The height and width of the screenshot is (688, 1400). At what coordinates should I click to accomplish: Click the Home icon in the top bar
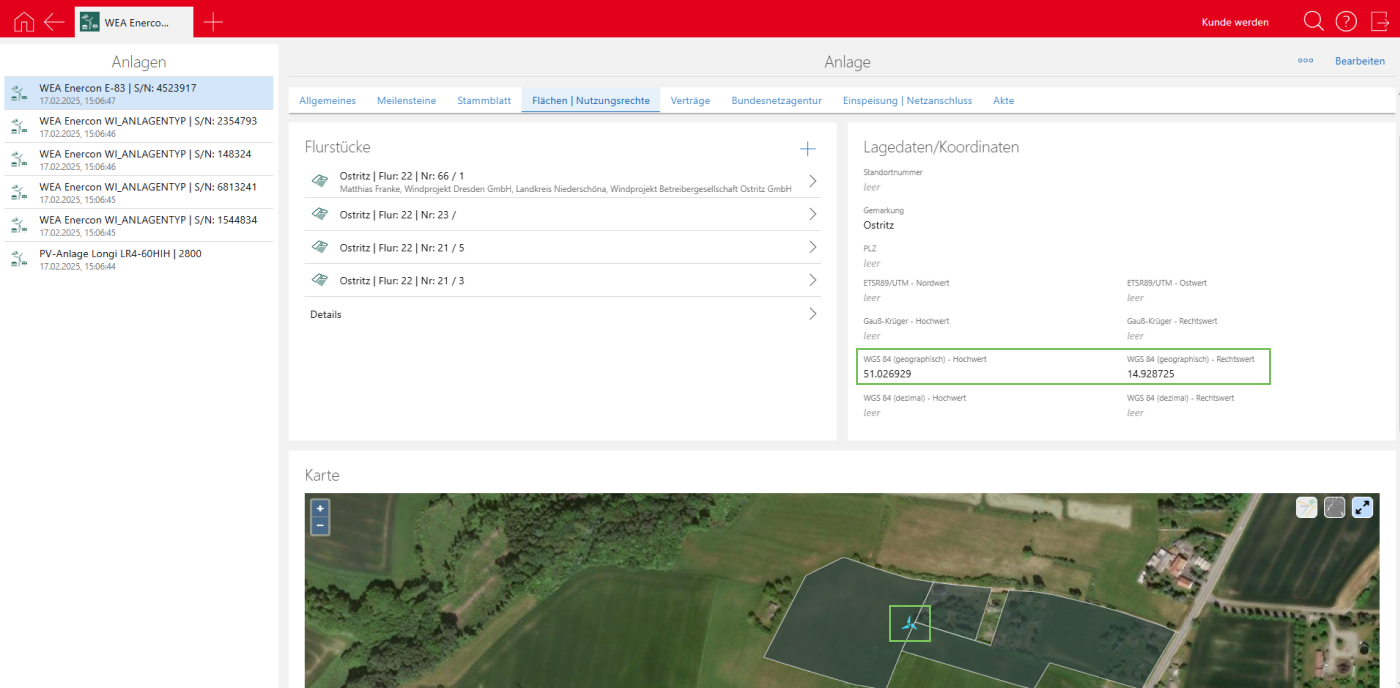point(24,22)
